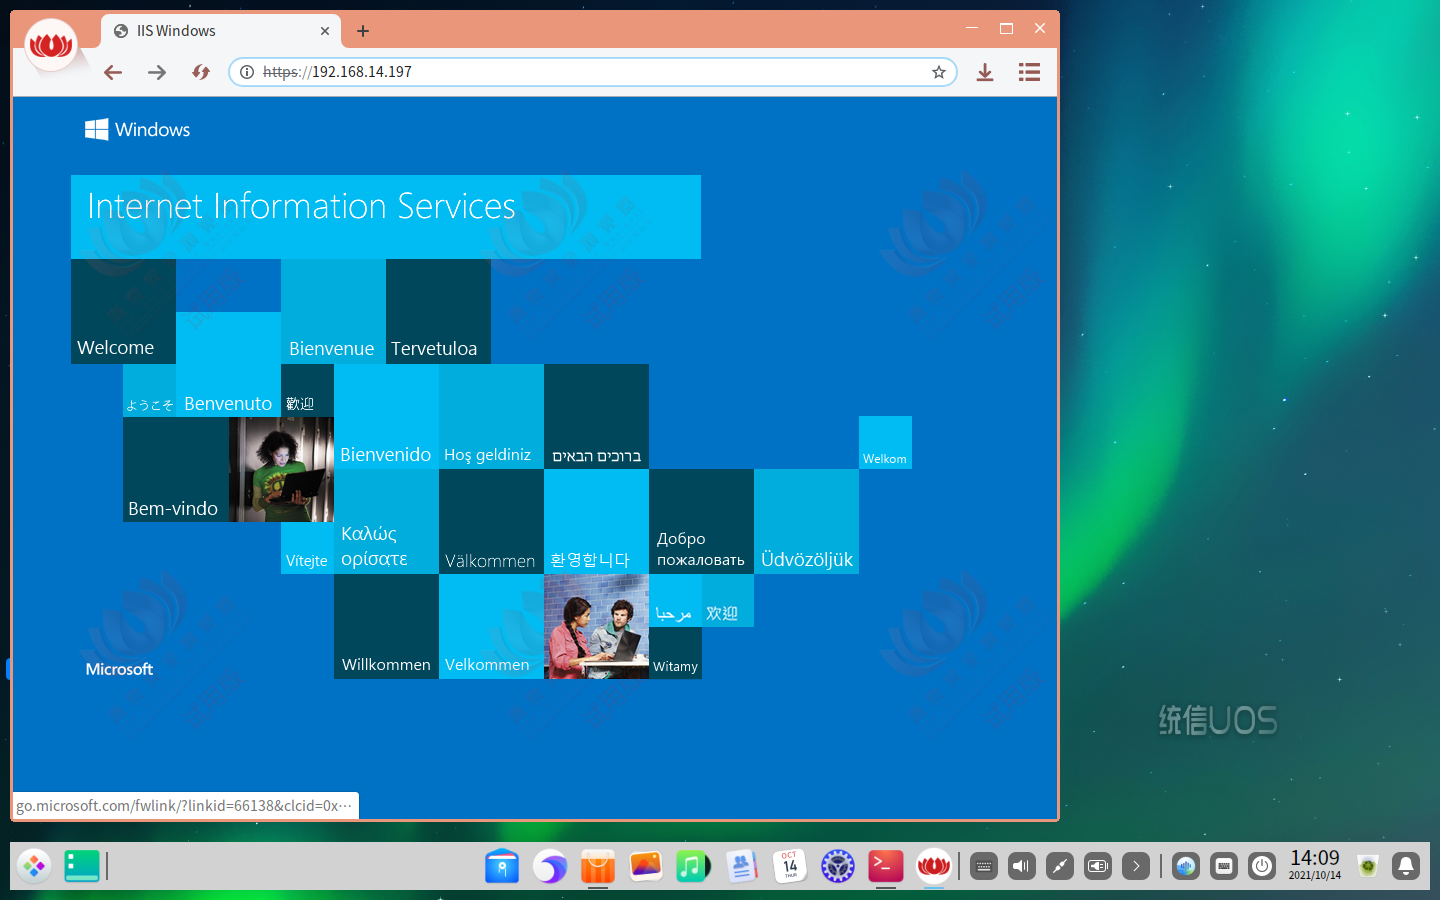
Task: Click the Vítejte tile
Action: pos(307,548)
